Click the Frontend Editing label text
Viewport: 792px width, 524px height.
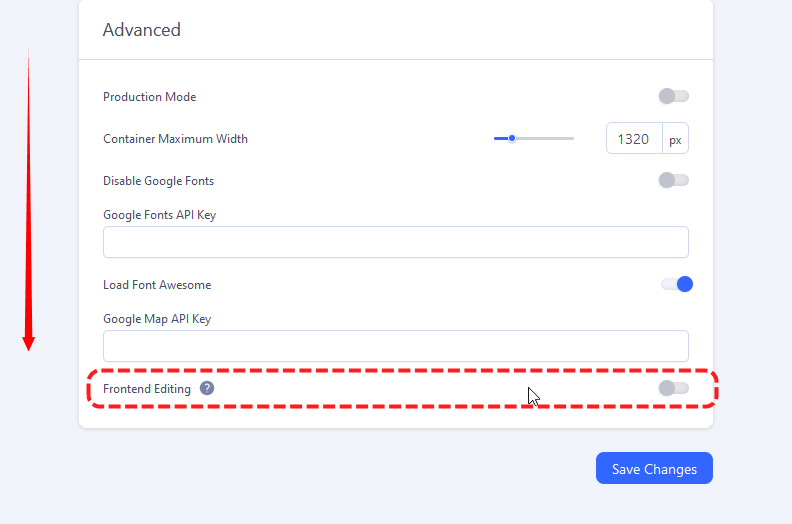(x=147, y=389)
